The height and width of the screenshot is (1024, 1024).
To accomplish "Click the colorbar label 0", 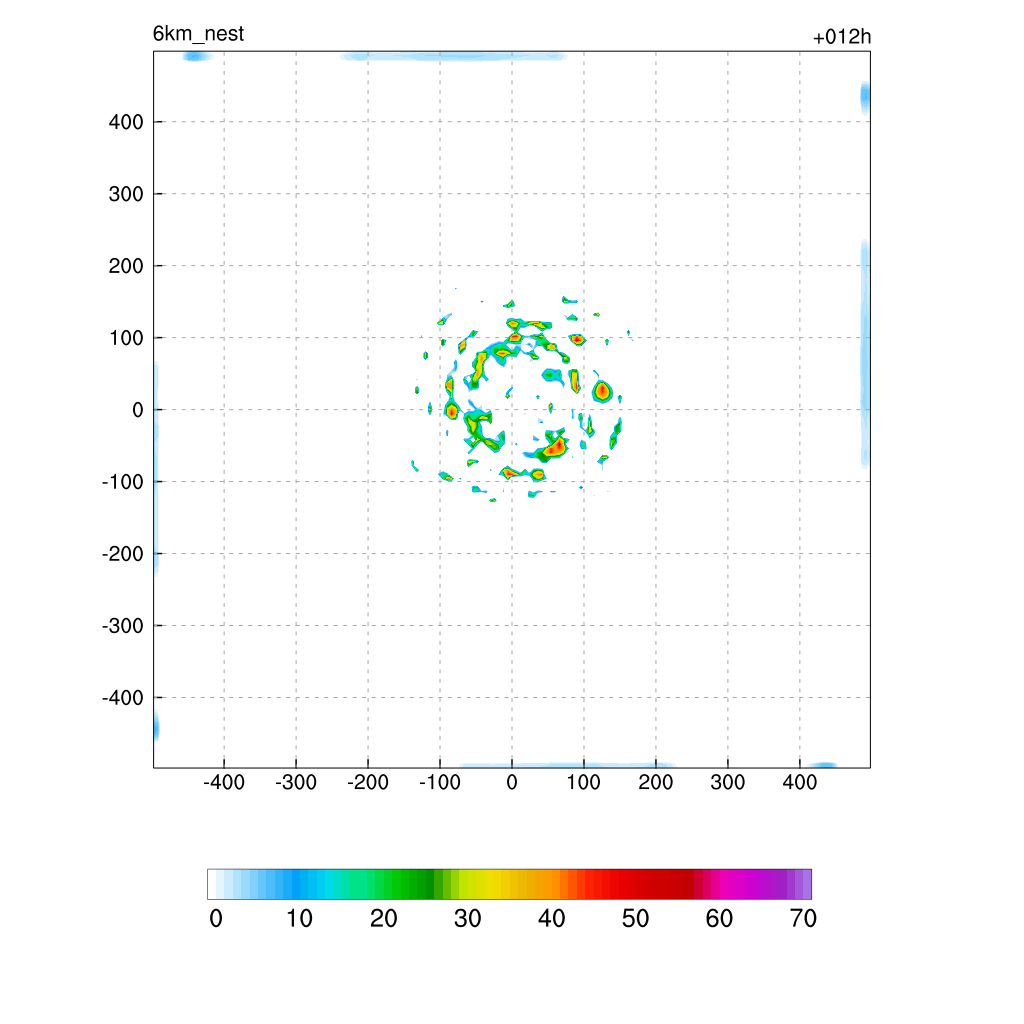I will pos(216,919).
